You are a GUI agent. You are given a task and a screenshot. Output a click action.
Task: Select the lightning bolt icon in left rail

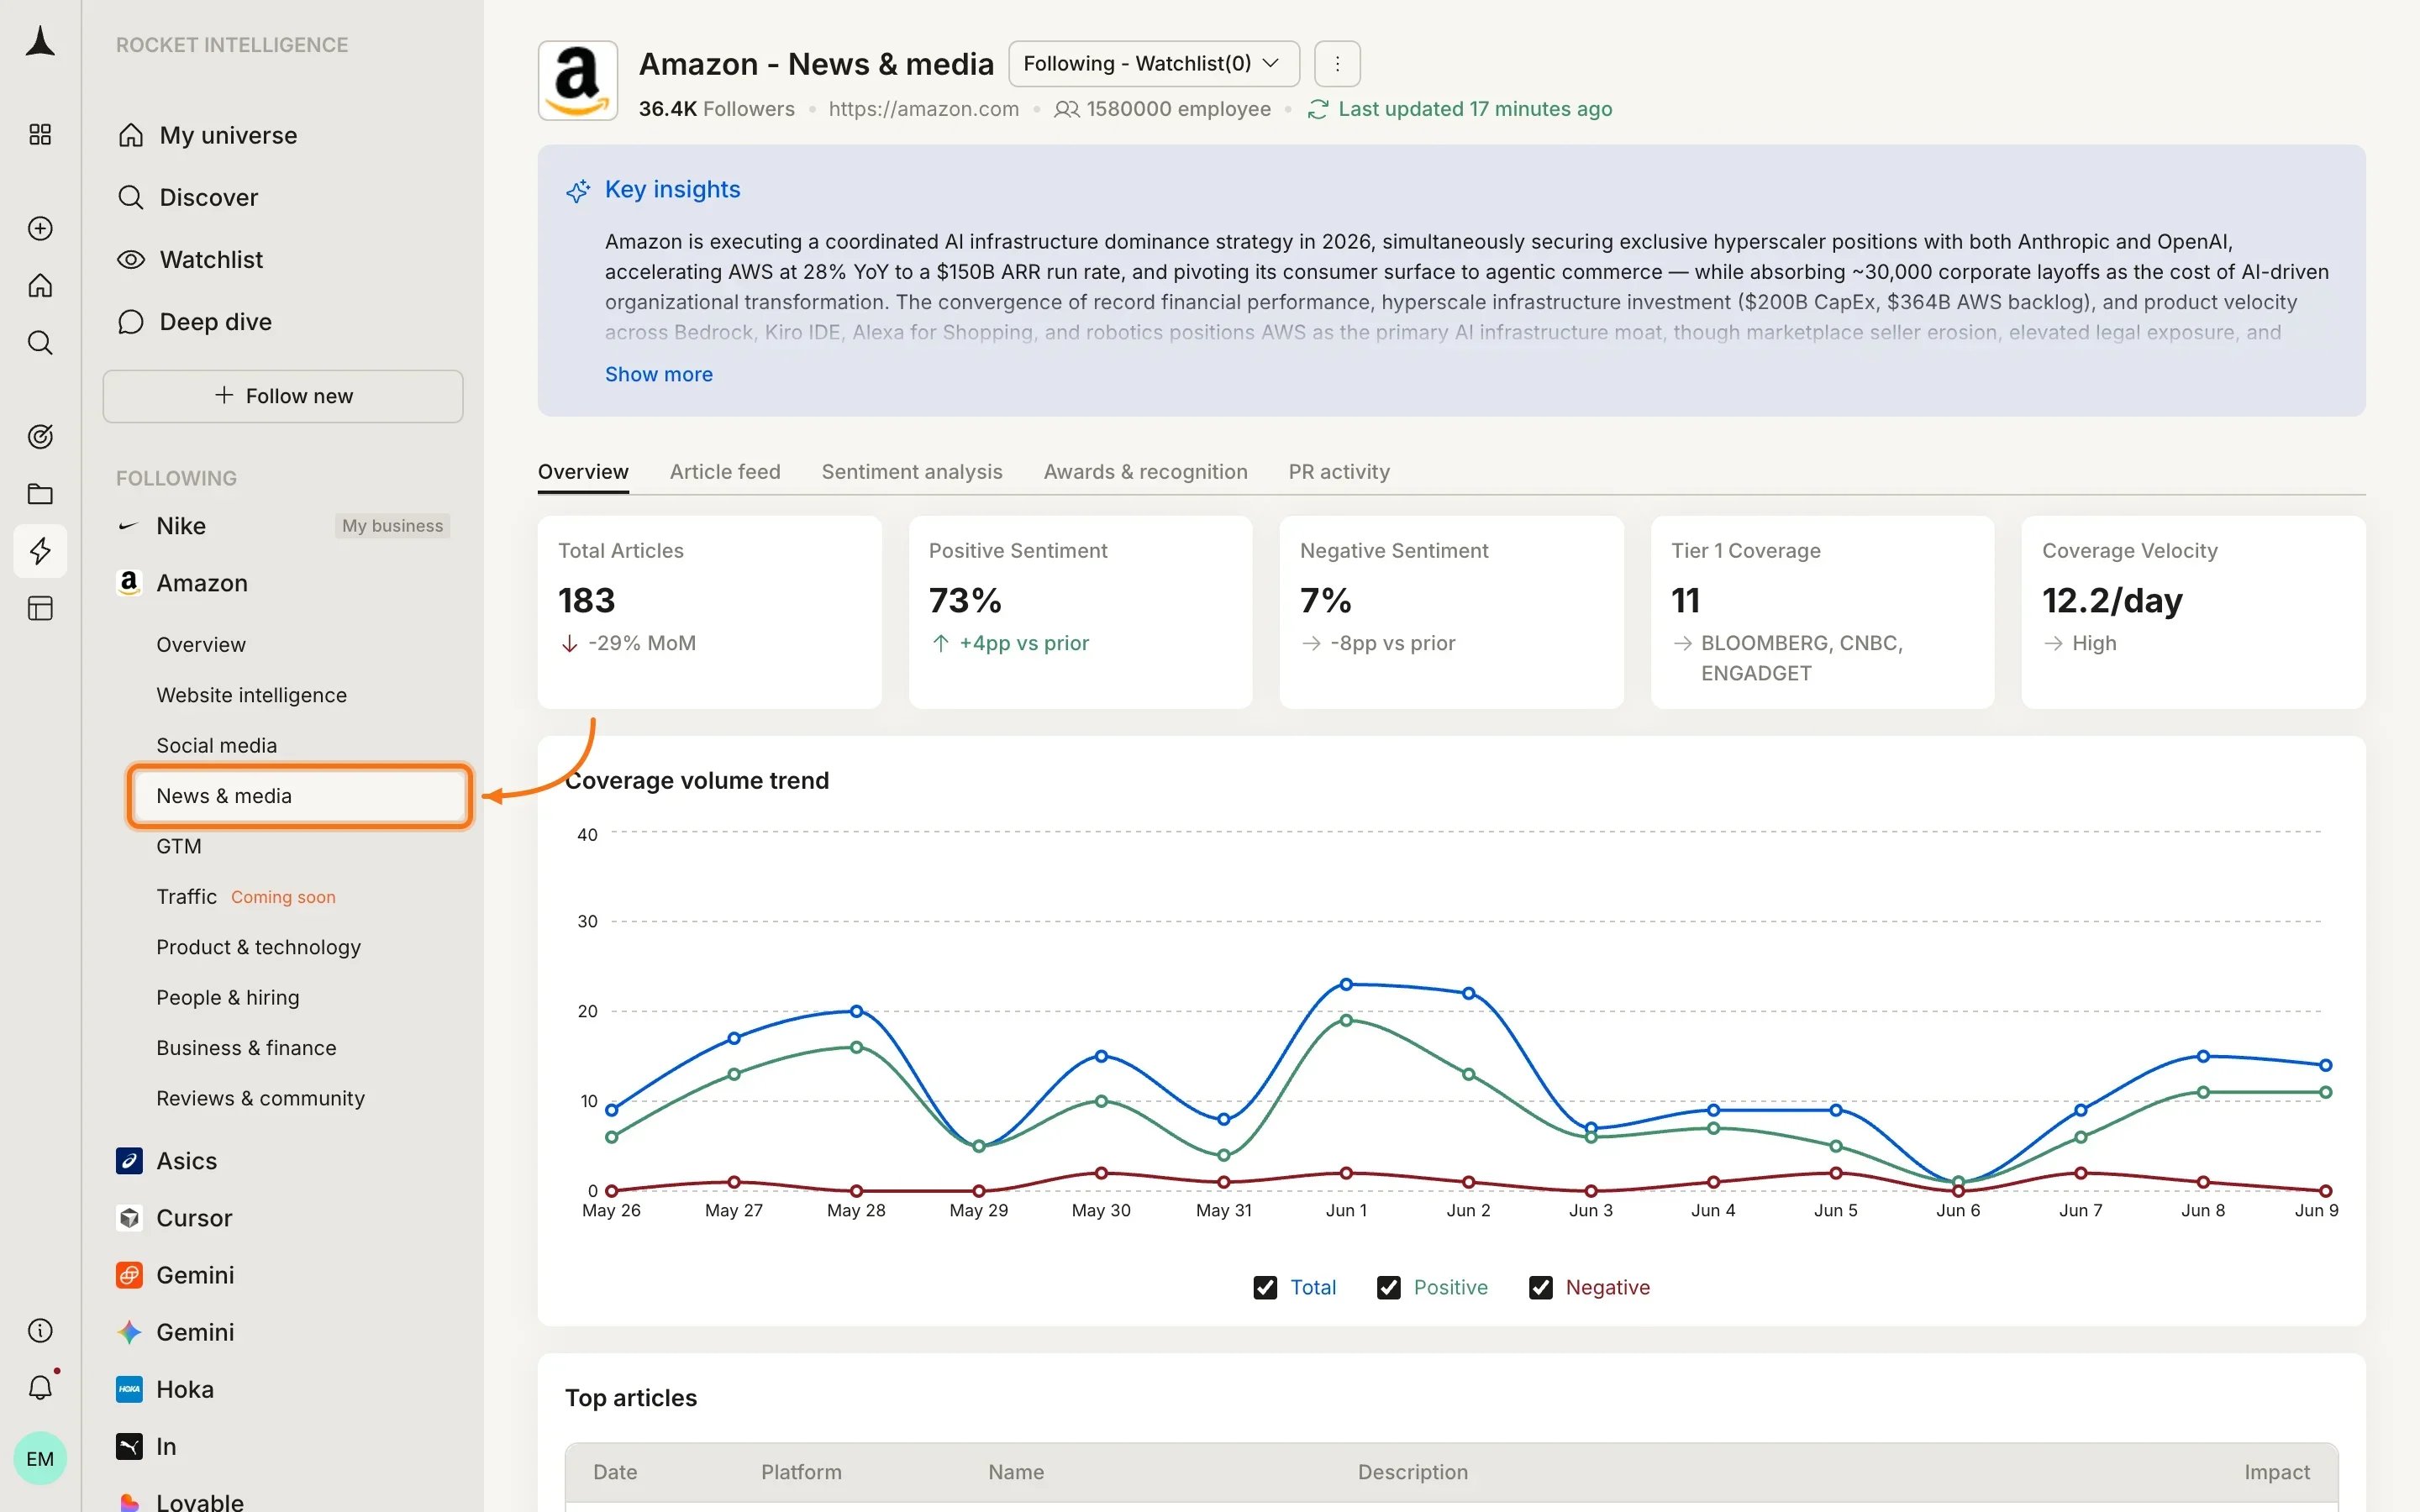[x=40, y=551]
